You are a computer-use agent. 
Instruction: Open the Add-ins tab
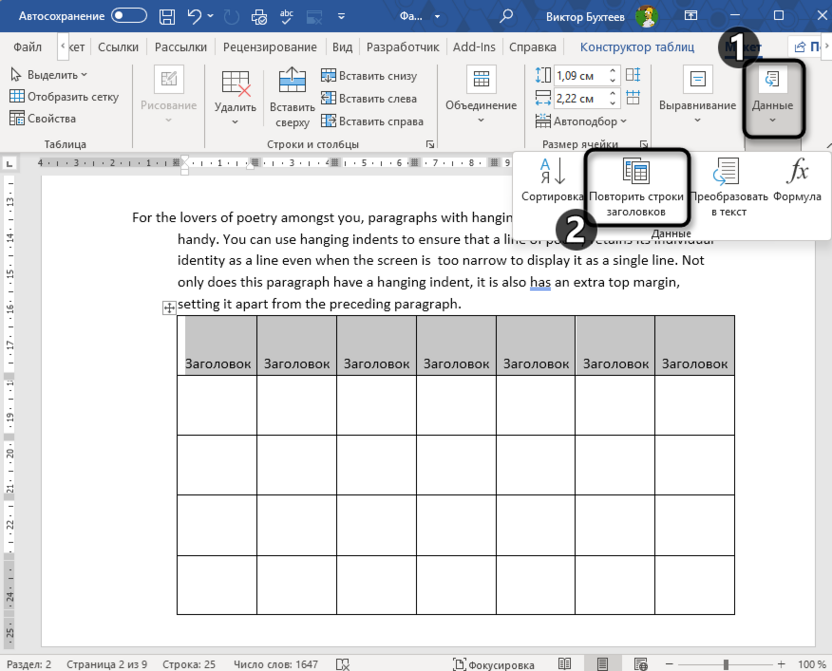(474, 47)
